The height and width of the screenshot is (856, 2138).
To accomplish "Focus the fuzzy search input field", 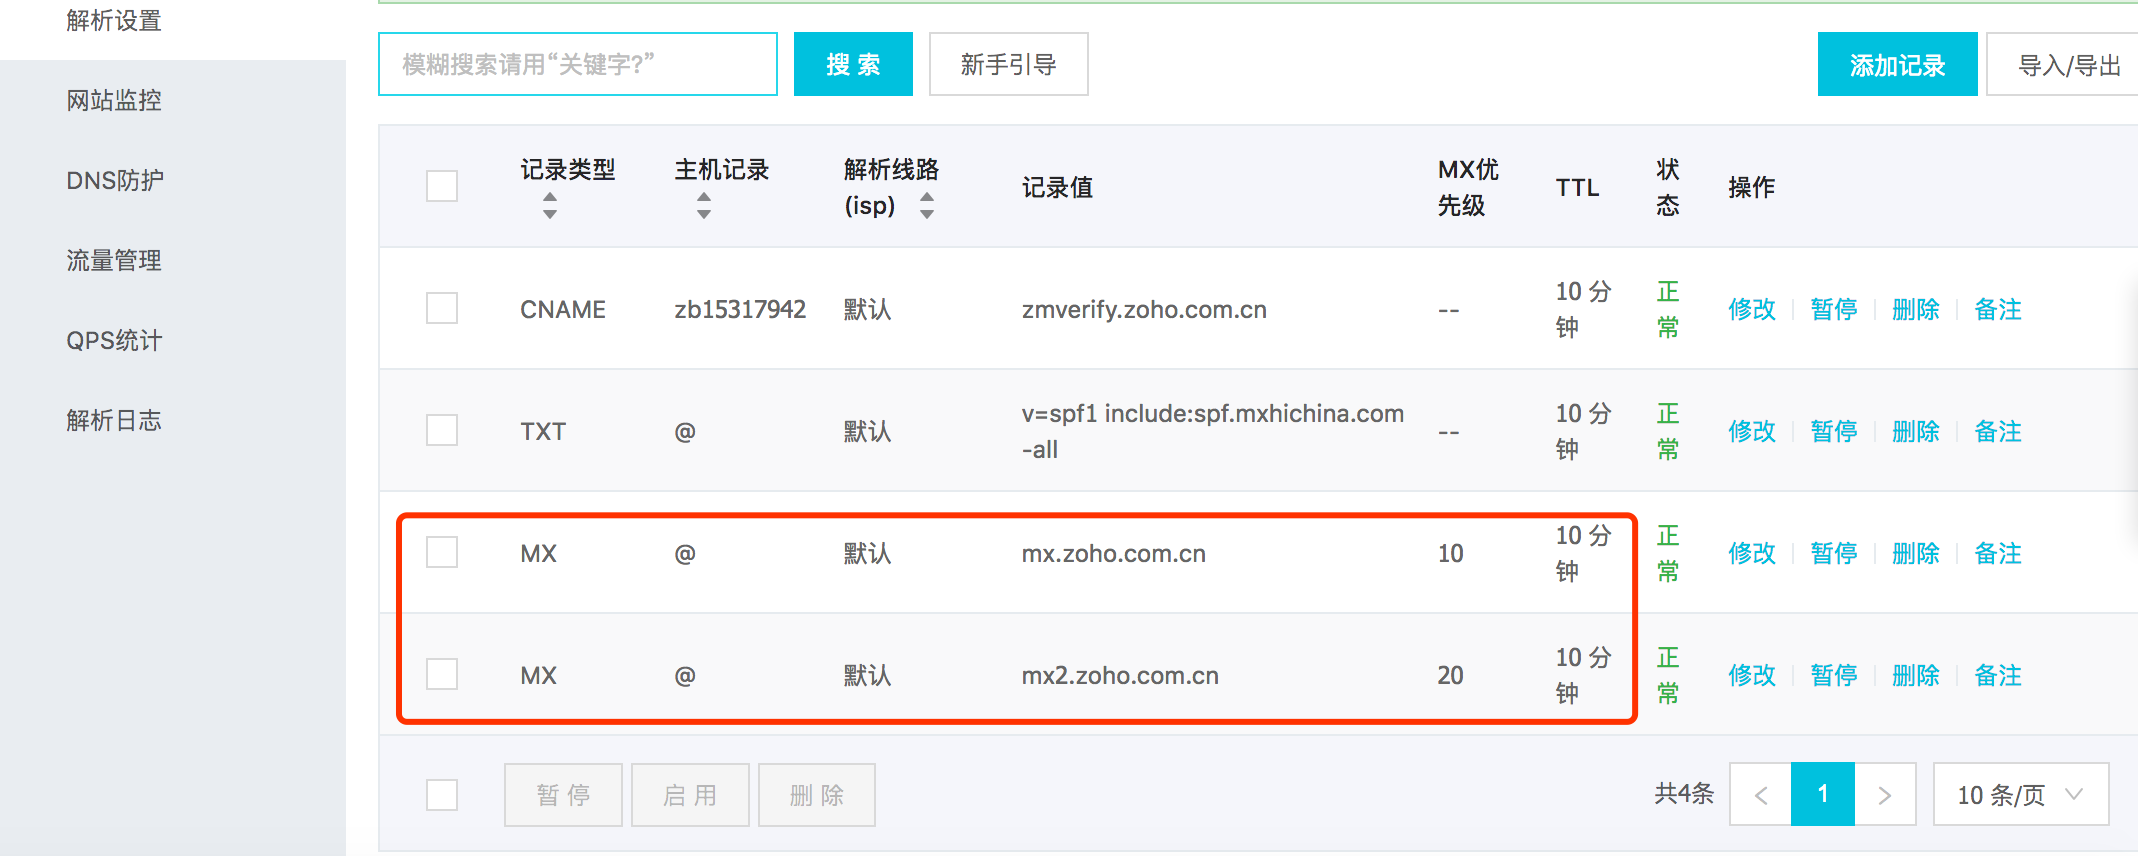I will tap(578, 64).
